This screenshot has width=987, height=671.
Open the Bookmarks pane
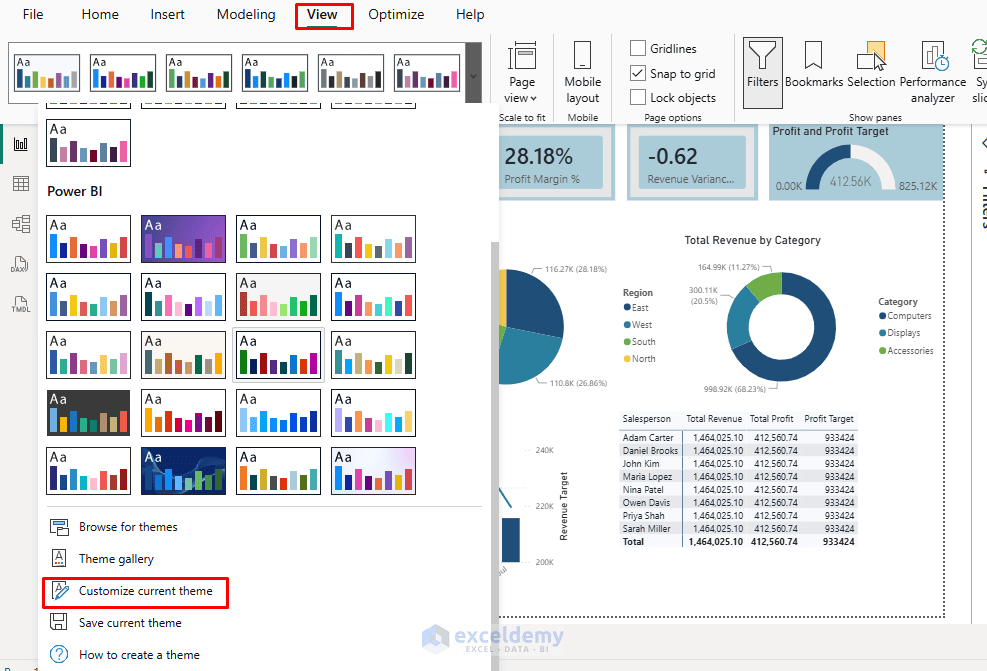click(x=813, y=65)
